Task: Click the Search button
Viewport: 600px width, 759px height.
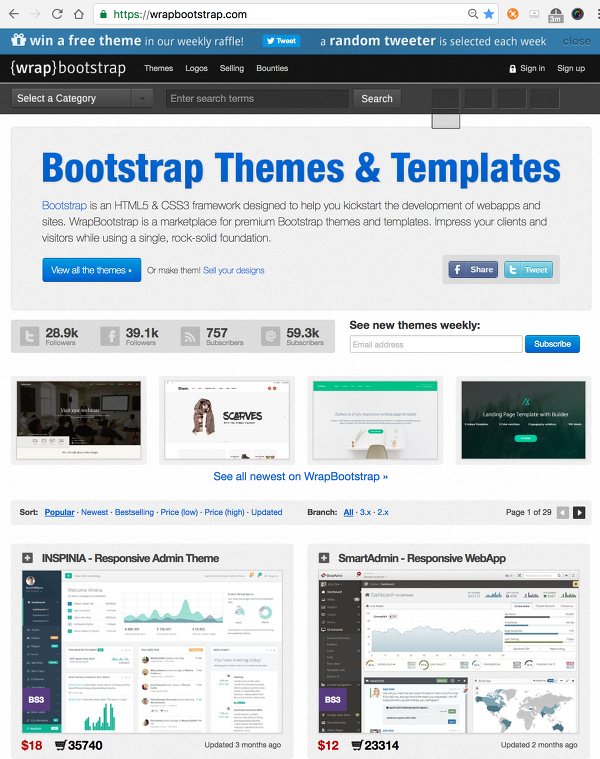Action: pyautogui.click(x=377, y=98)
